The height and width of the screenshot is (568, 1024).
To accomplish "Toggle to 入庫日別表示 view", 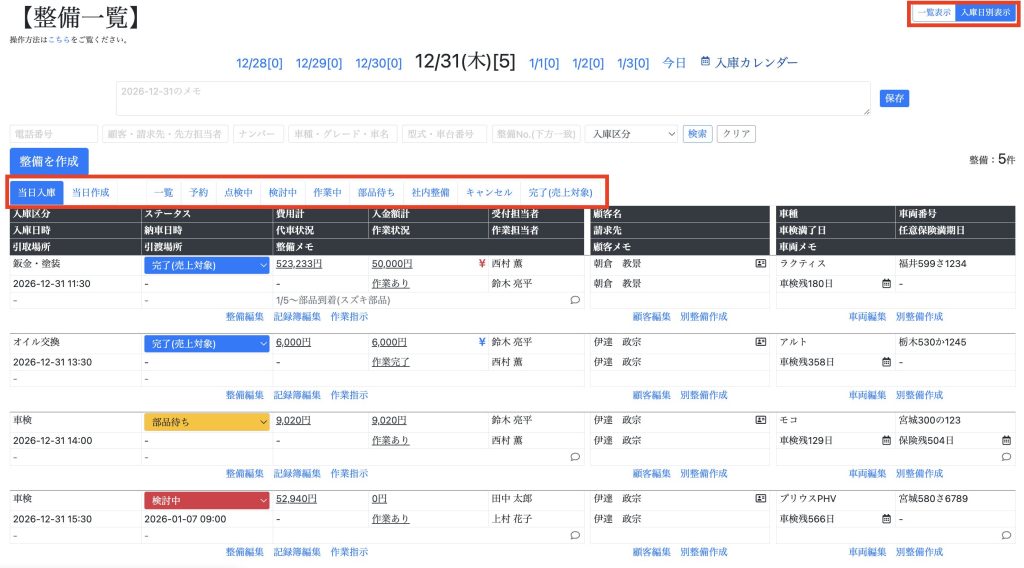I will pyautogui.click(x=985, y=13).
